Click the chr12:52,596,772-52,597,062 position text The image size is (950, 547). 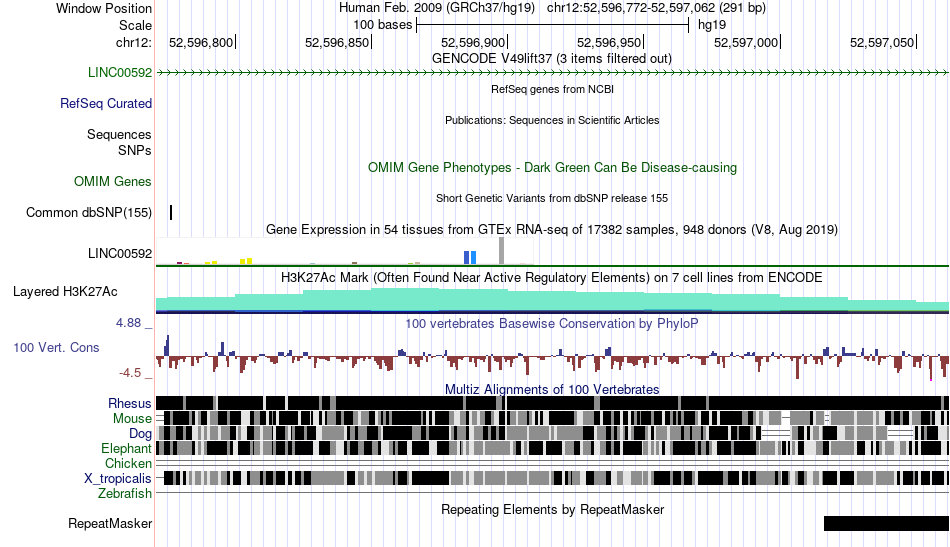pyautogui.click(x=656, y=8)
